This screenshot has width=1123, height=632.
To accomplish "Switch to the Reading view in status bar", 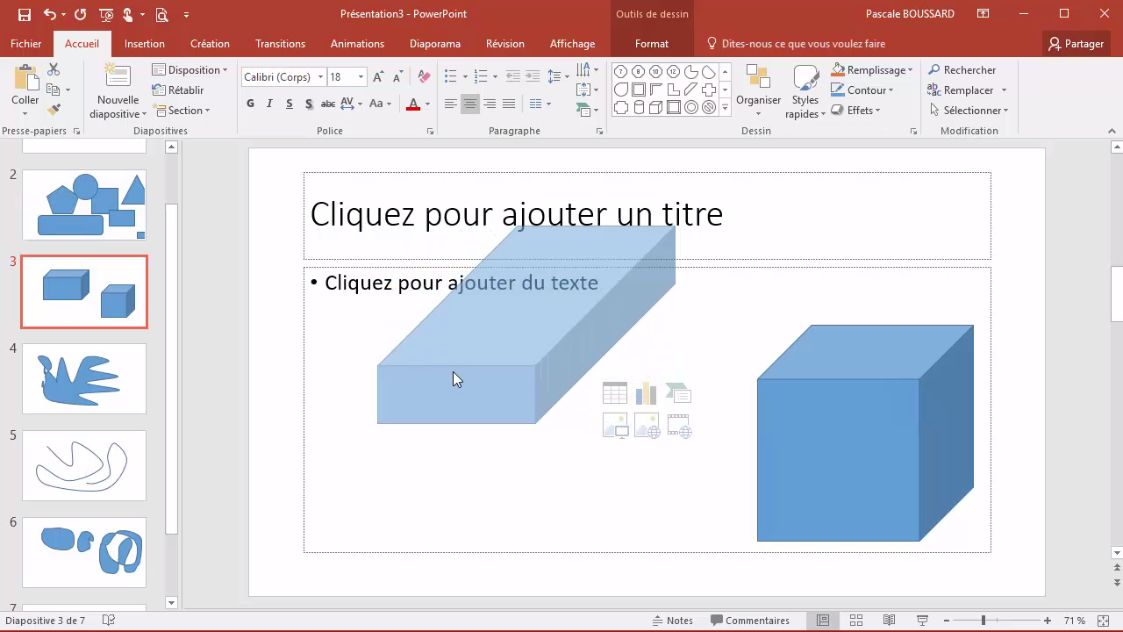I will [x=889, y=620].
